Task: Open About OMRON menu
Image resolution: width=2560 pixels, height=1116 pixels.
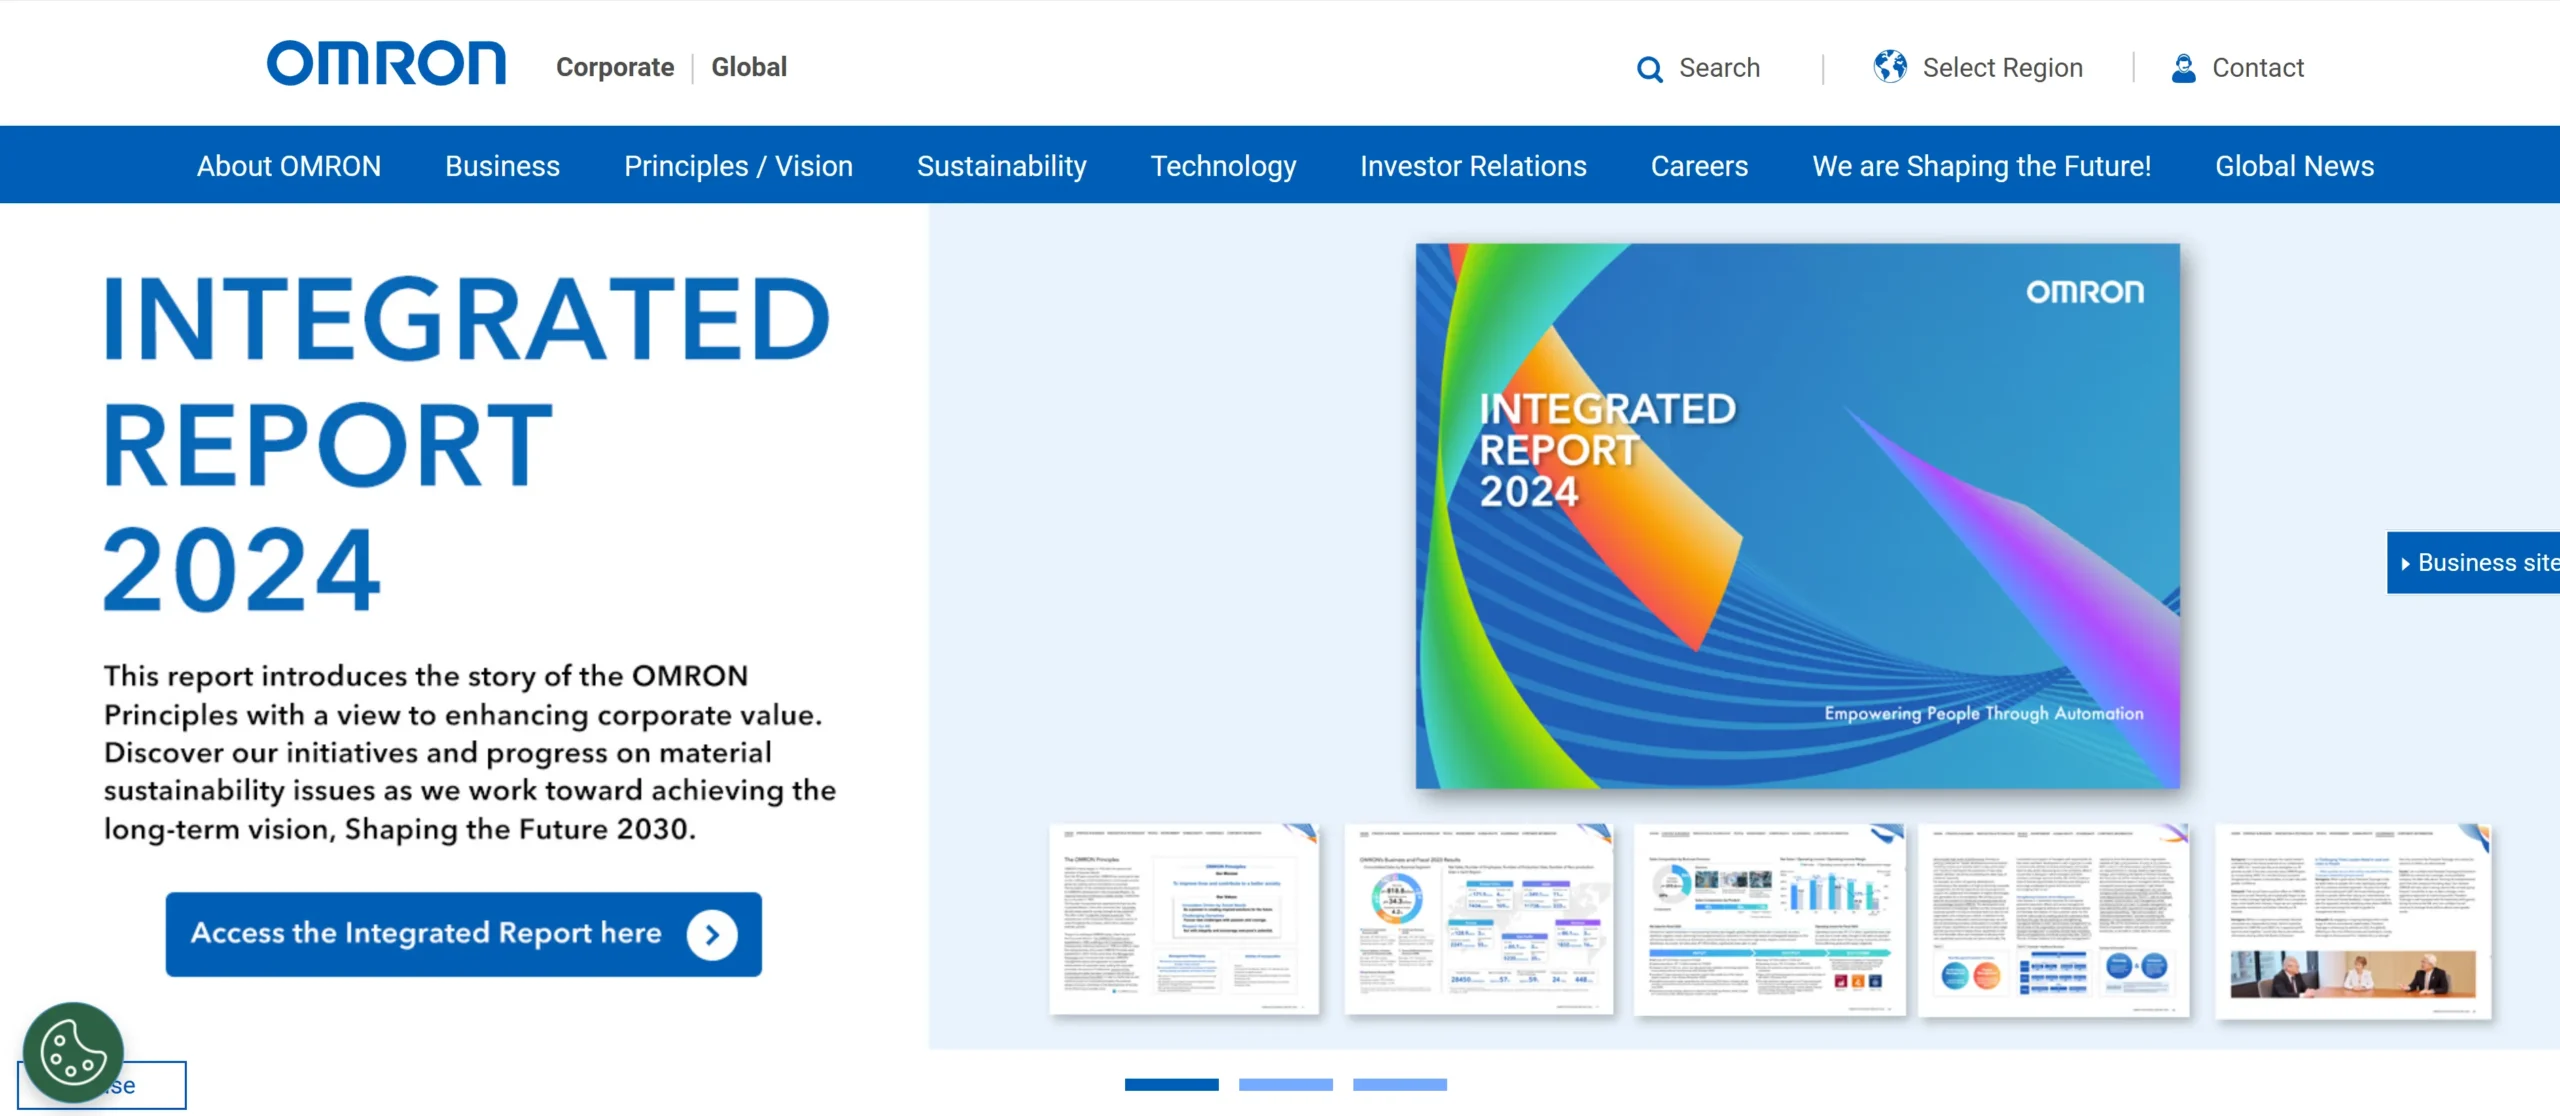Action: [289, 166]
